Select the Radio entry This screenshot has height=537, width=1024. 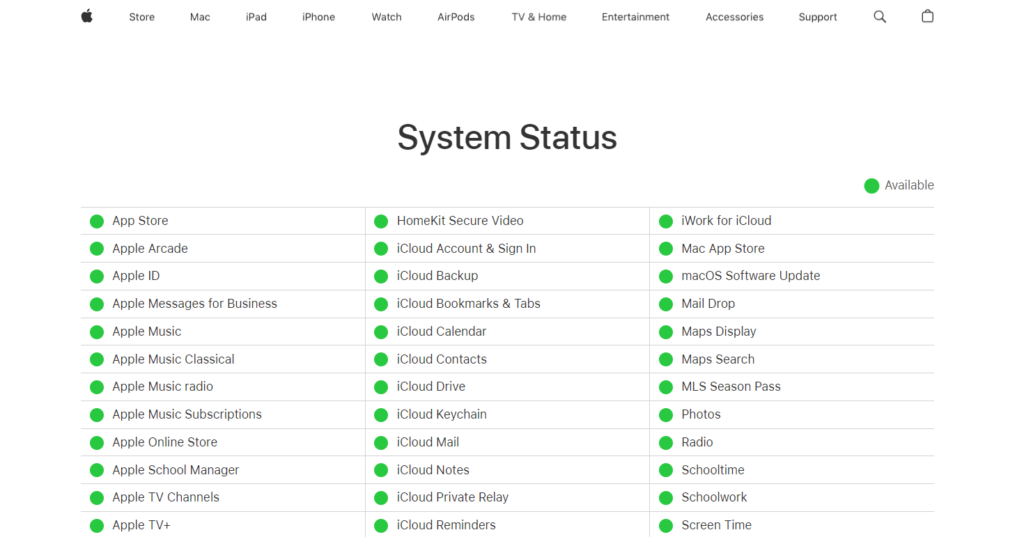pyautogui.click(x=697, y=442)
